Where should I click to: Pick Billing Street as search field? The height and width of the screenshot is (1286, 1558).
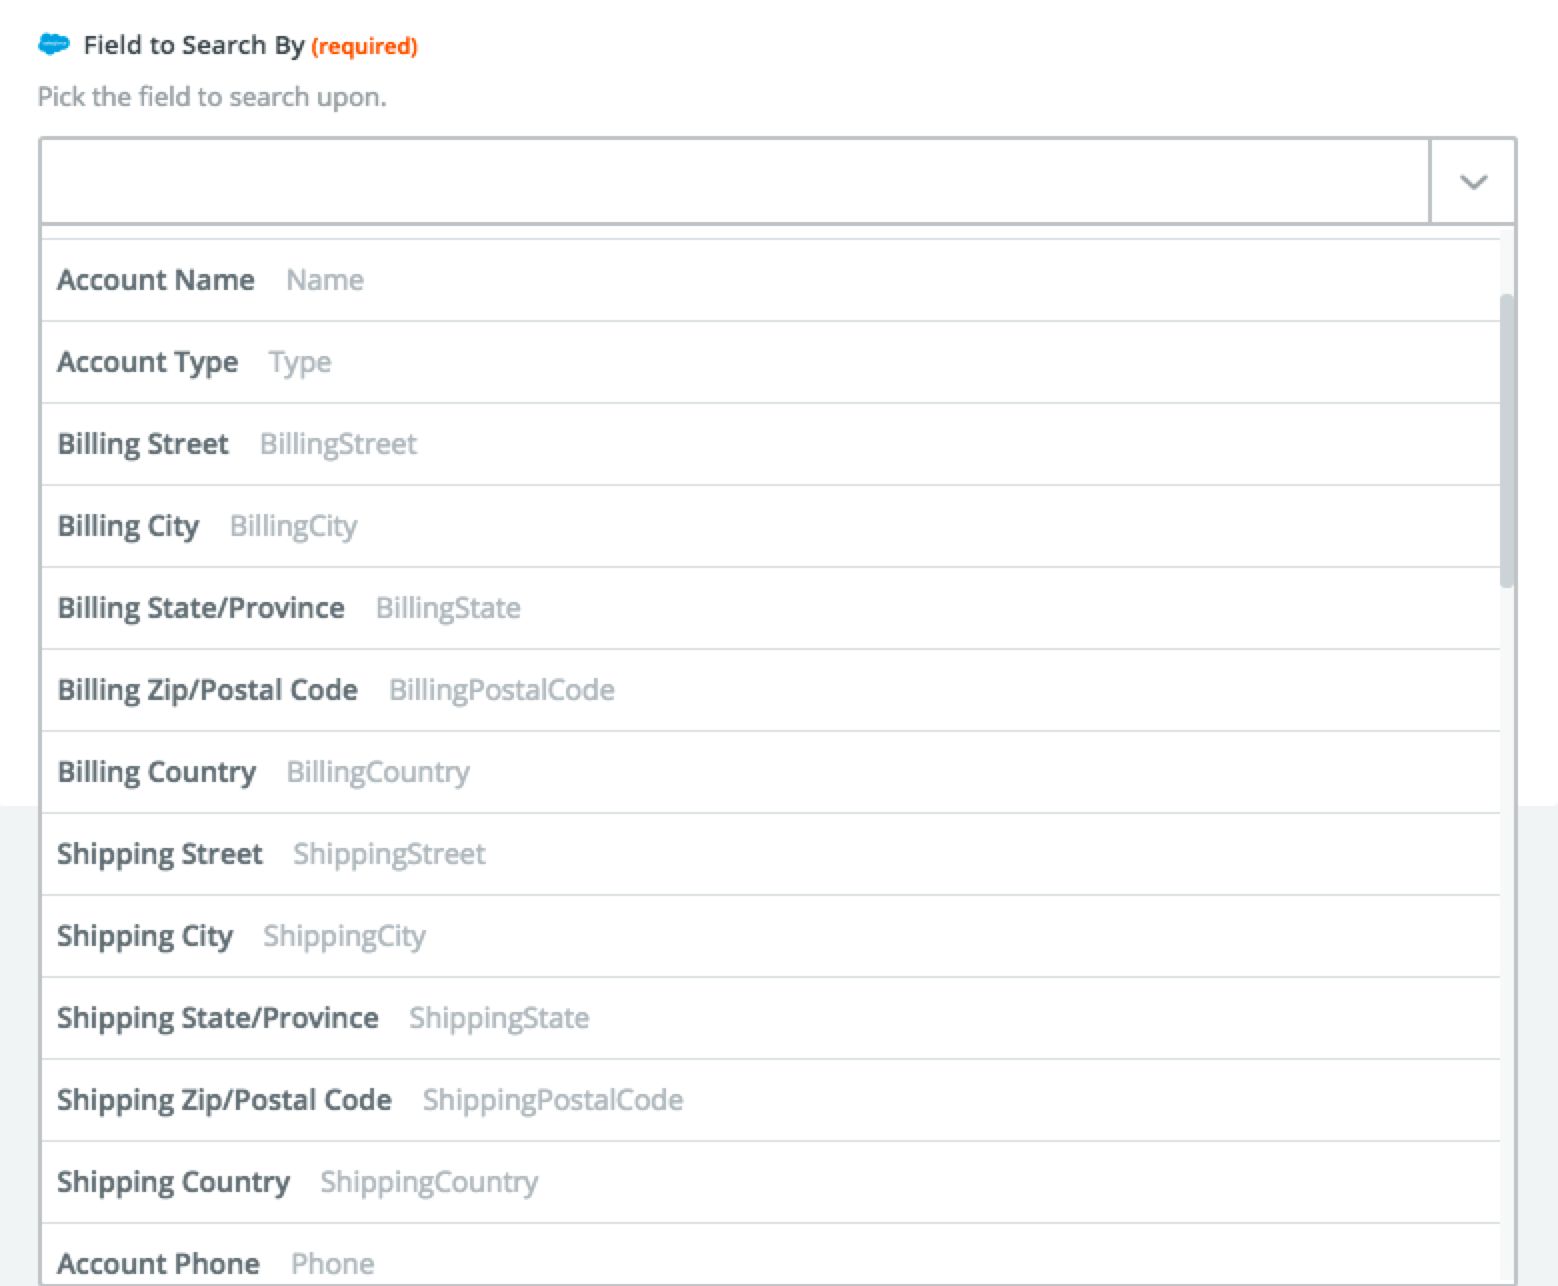coord(143,444)
